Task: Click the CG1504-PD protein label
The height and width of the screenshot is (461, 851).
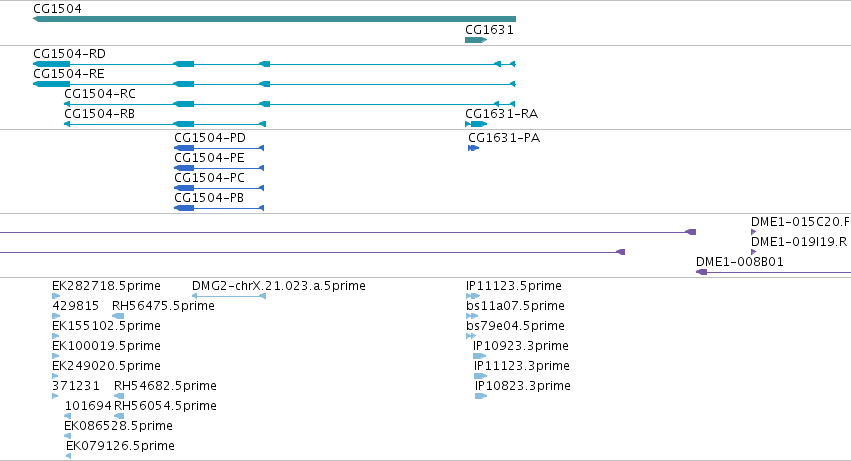Action: 209,138
